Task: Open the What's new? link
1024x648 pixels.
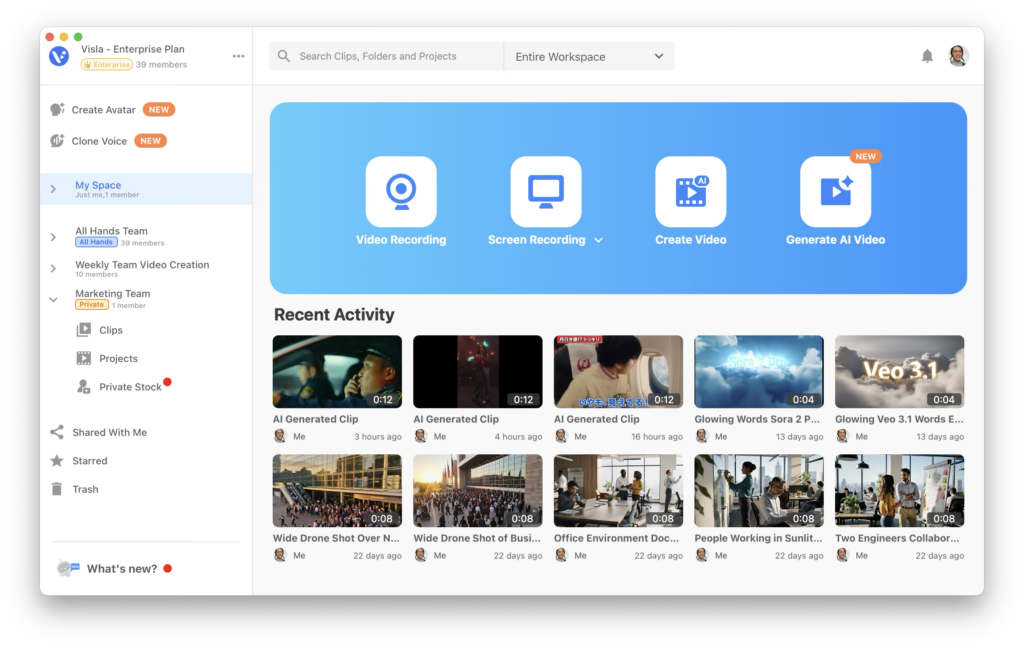Action: click(x=121, y=569)
